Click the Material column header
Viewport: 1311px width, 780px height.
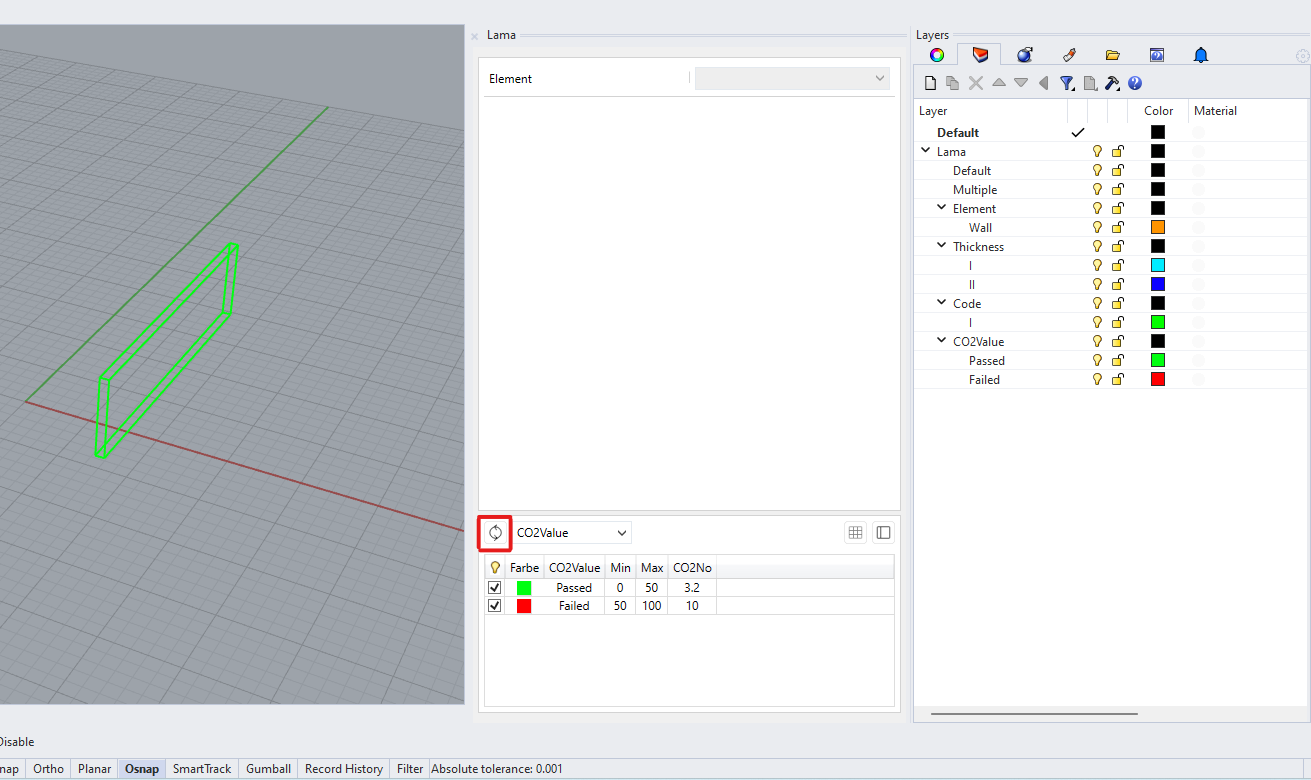[1215, 111]
